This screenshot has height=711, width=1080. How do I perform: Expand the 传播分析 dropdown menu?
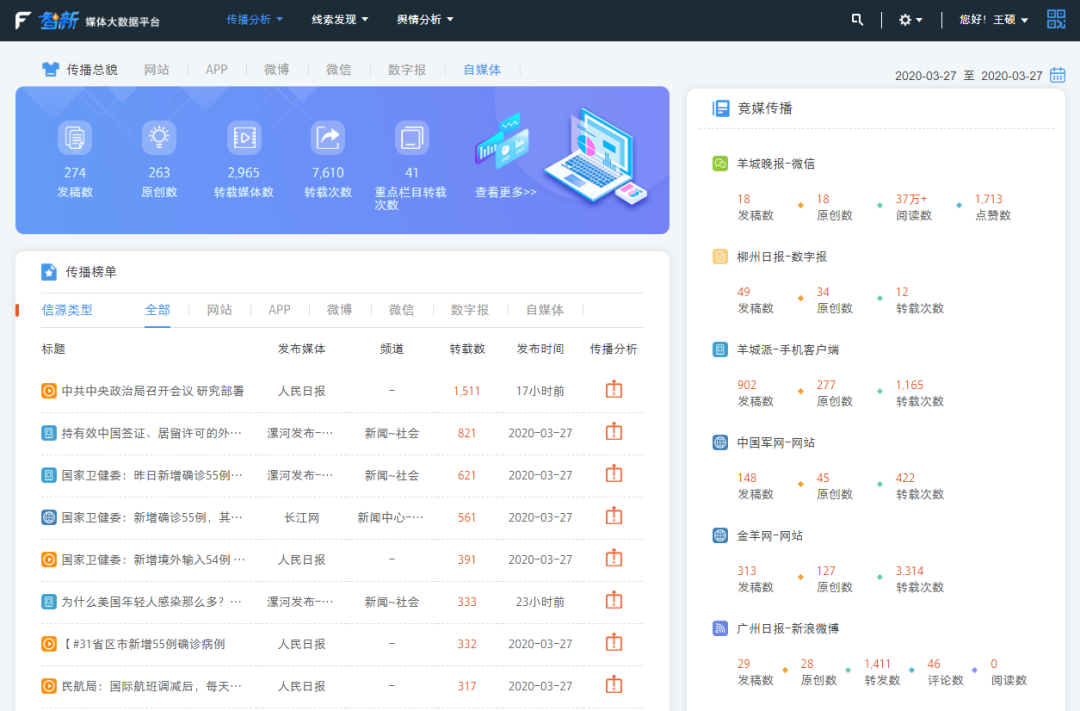click(x=254, y=20)
